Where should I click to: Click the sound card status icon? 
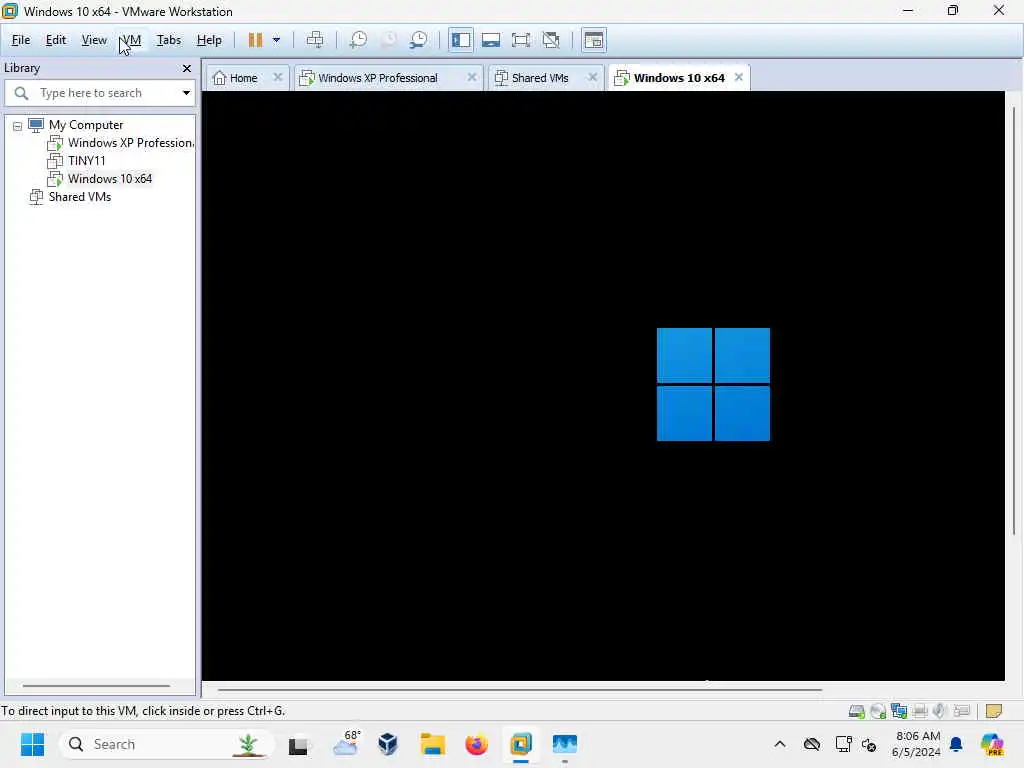pos(940,711)
